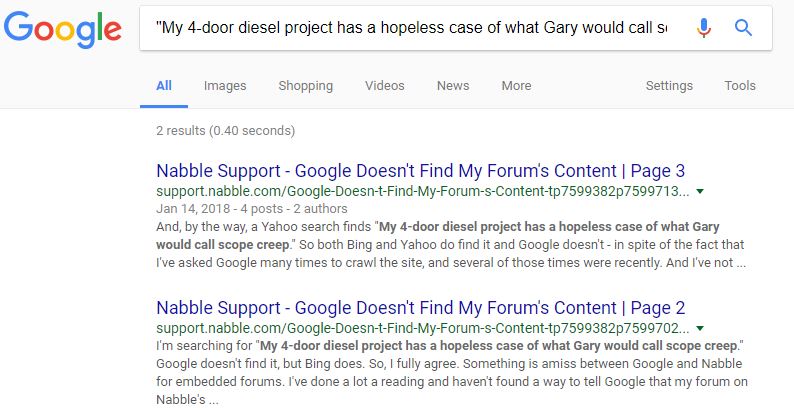Show News results tab
This screenshot has height=411, width=794.
click(453, 86)
